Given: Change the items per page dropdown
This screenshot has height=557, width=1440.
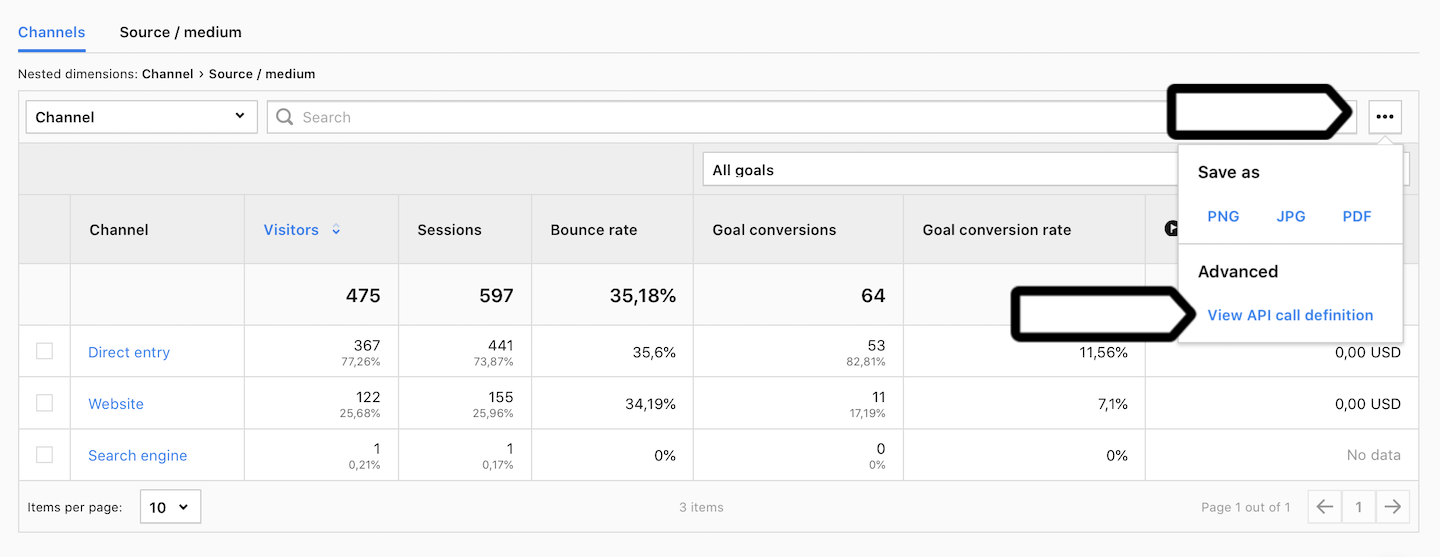Looking at the screenshot, I should pyautogui.click(x=170, y=507).
